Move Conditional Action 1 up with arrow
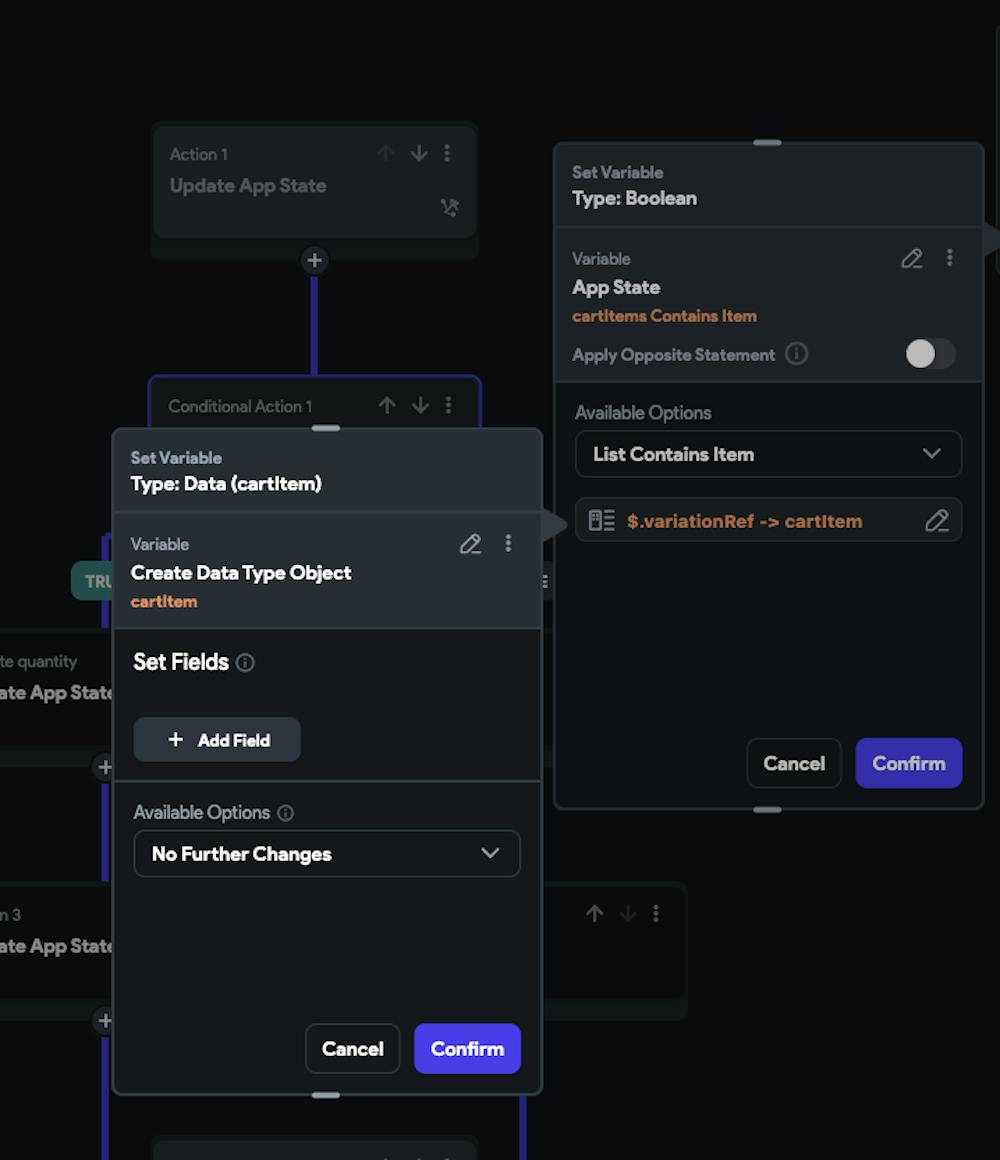The height and width of the screenshot is (1160, 1000). pos(387,405)
